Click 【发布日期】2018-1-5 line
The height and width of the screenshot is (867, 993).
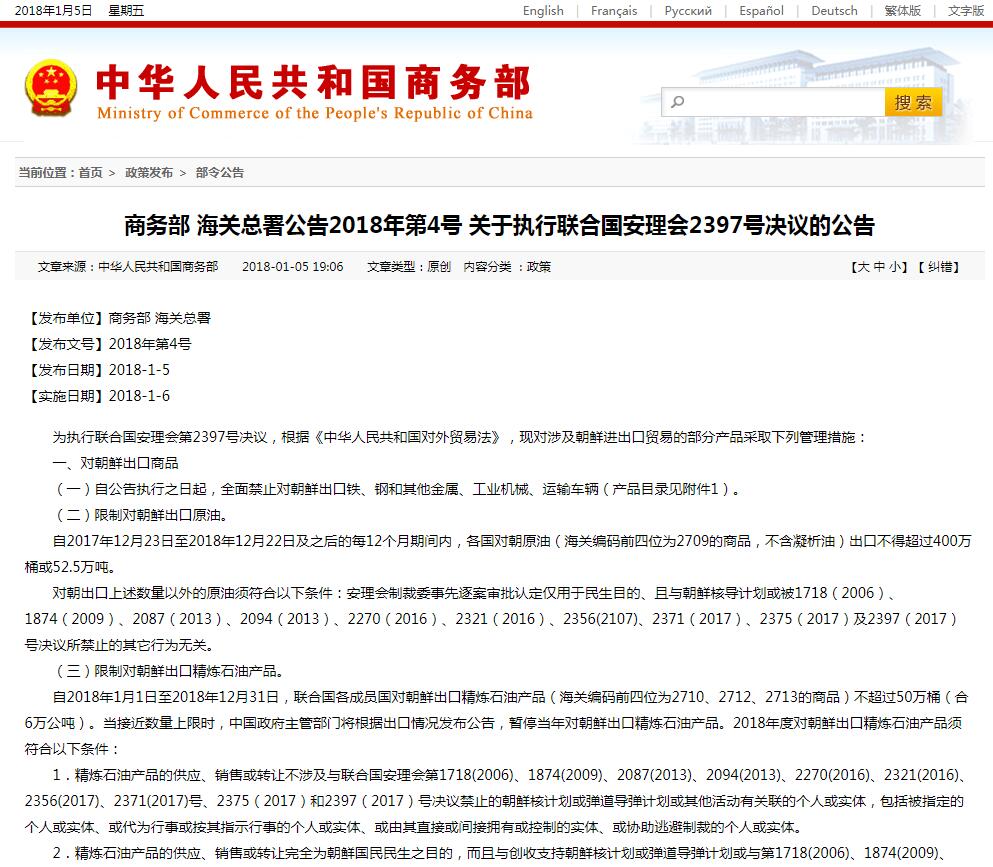(97, 370)
